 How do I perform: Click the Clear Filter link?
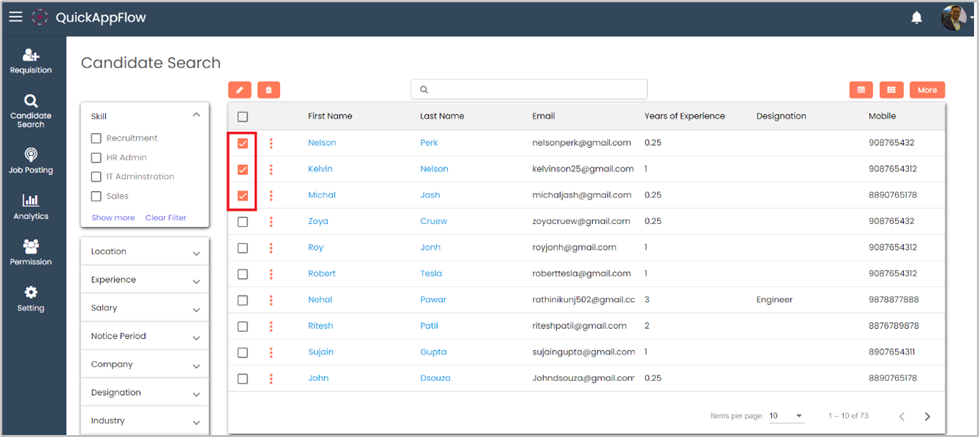(165, 217)
